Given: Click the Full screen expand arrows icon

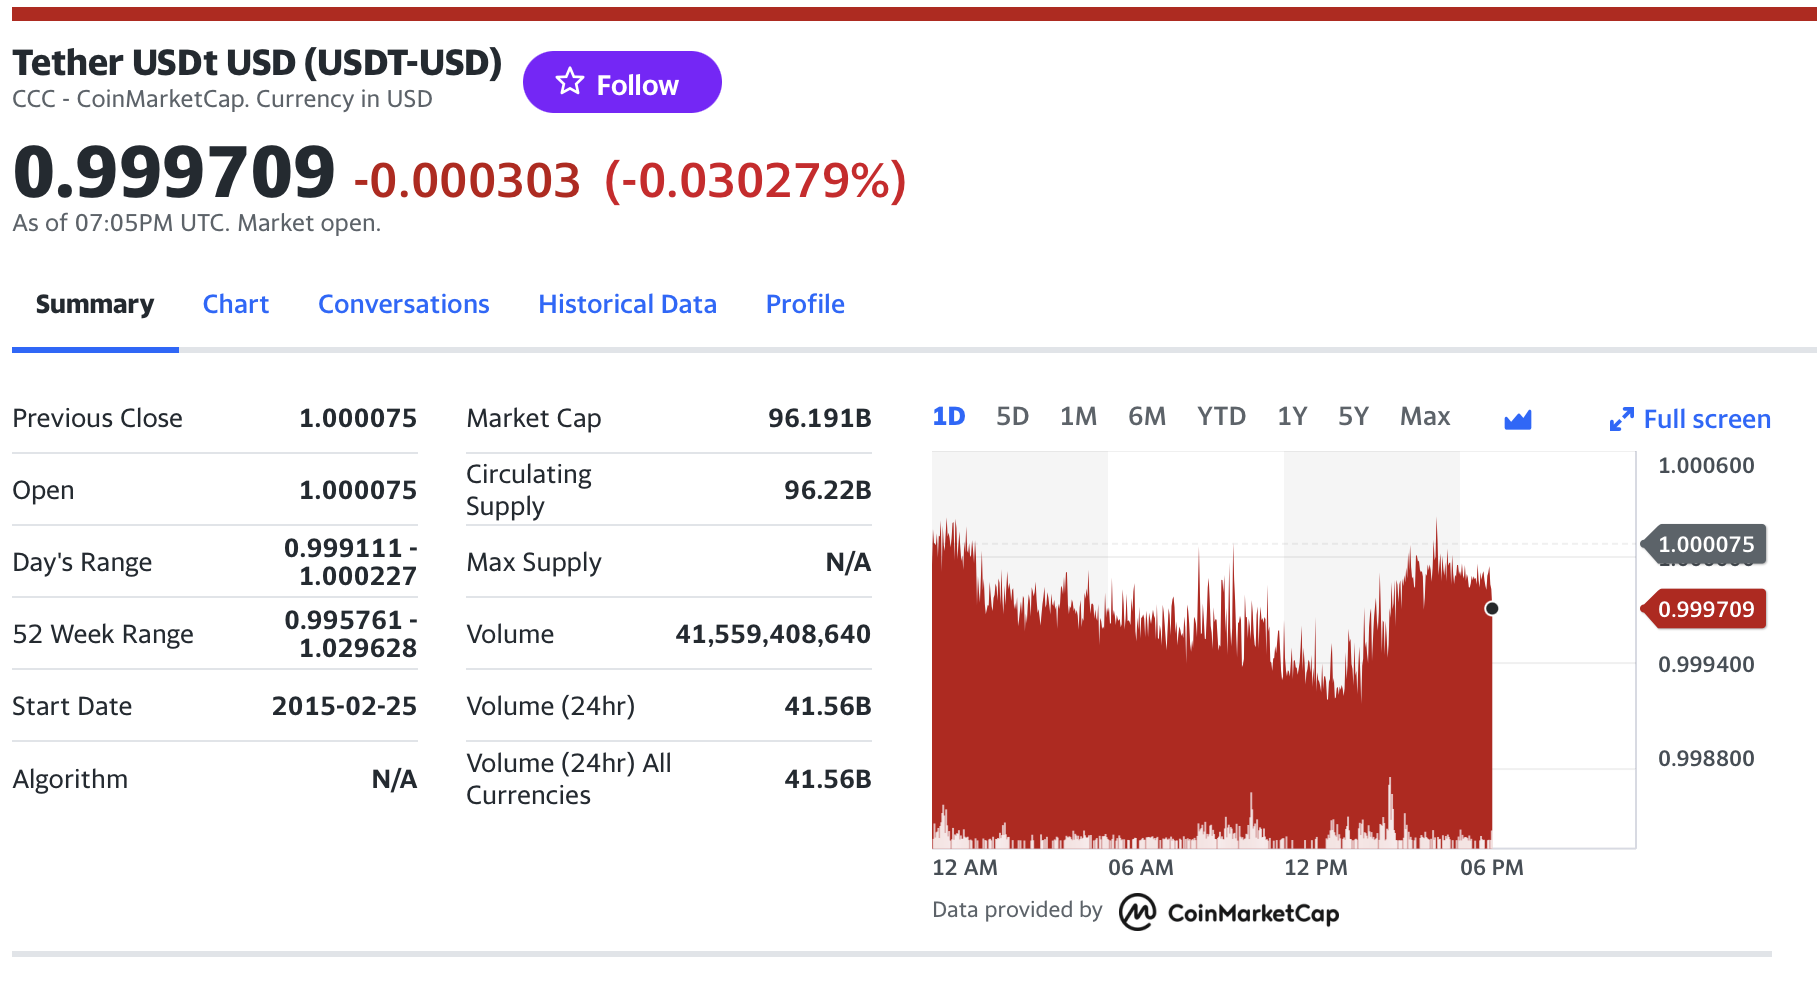Looking at the screenshot, I should coord(1621,418).
